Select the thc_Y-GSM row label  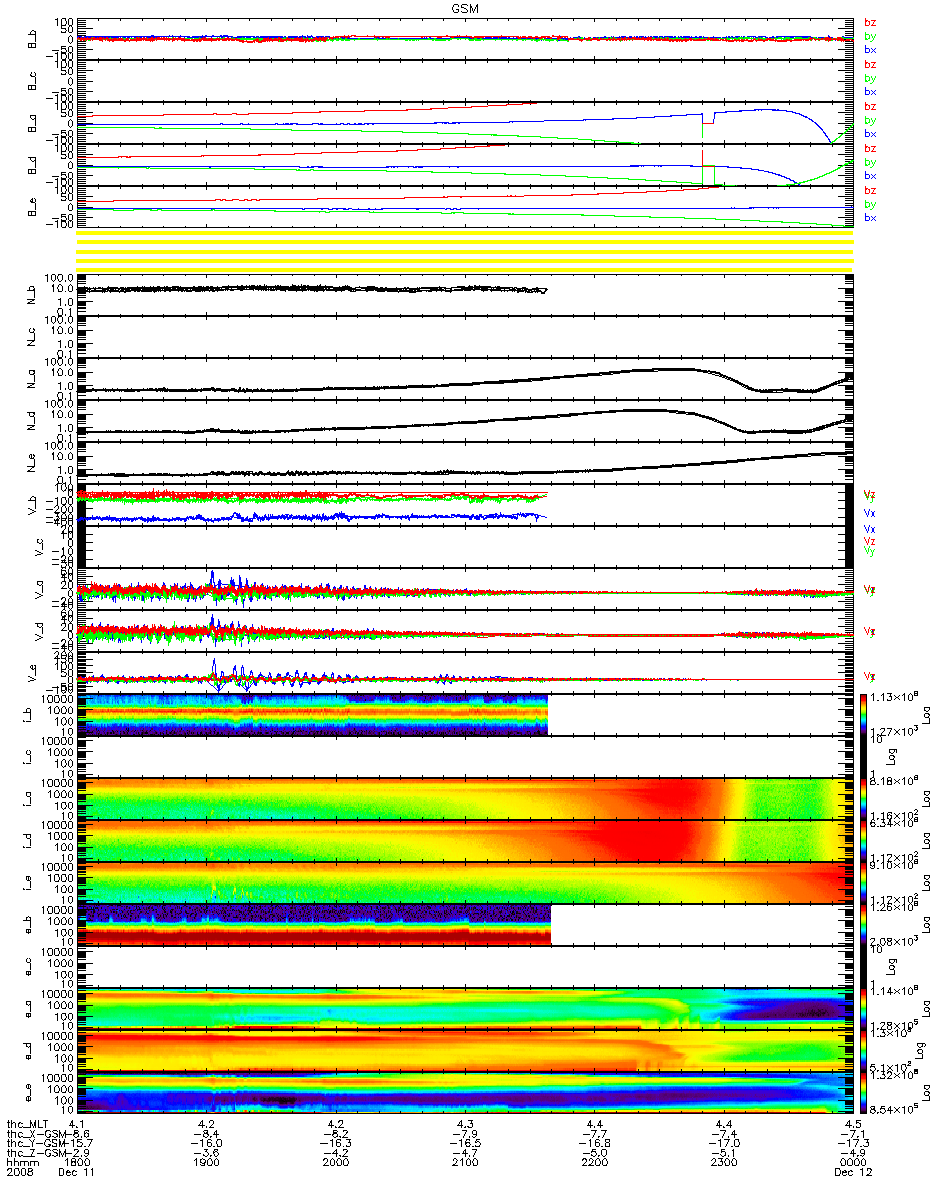point(37,1145)
